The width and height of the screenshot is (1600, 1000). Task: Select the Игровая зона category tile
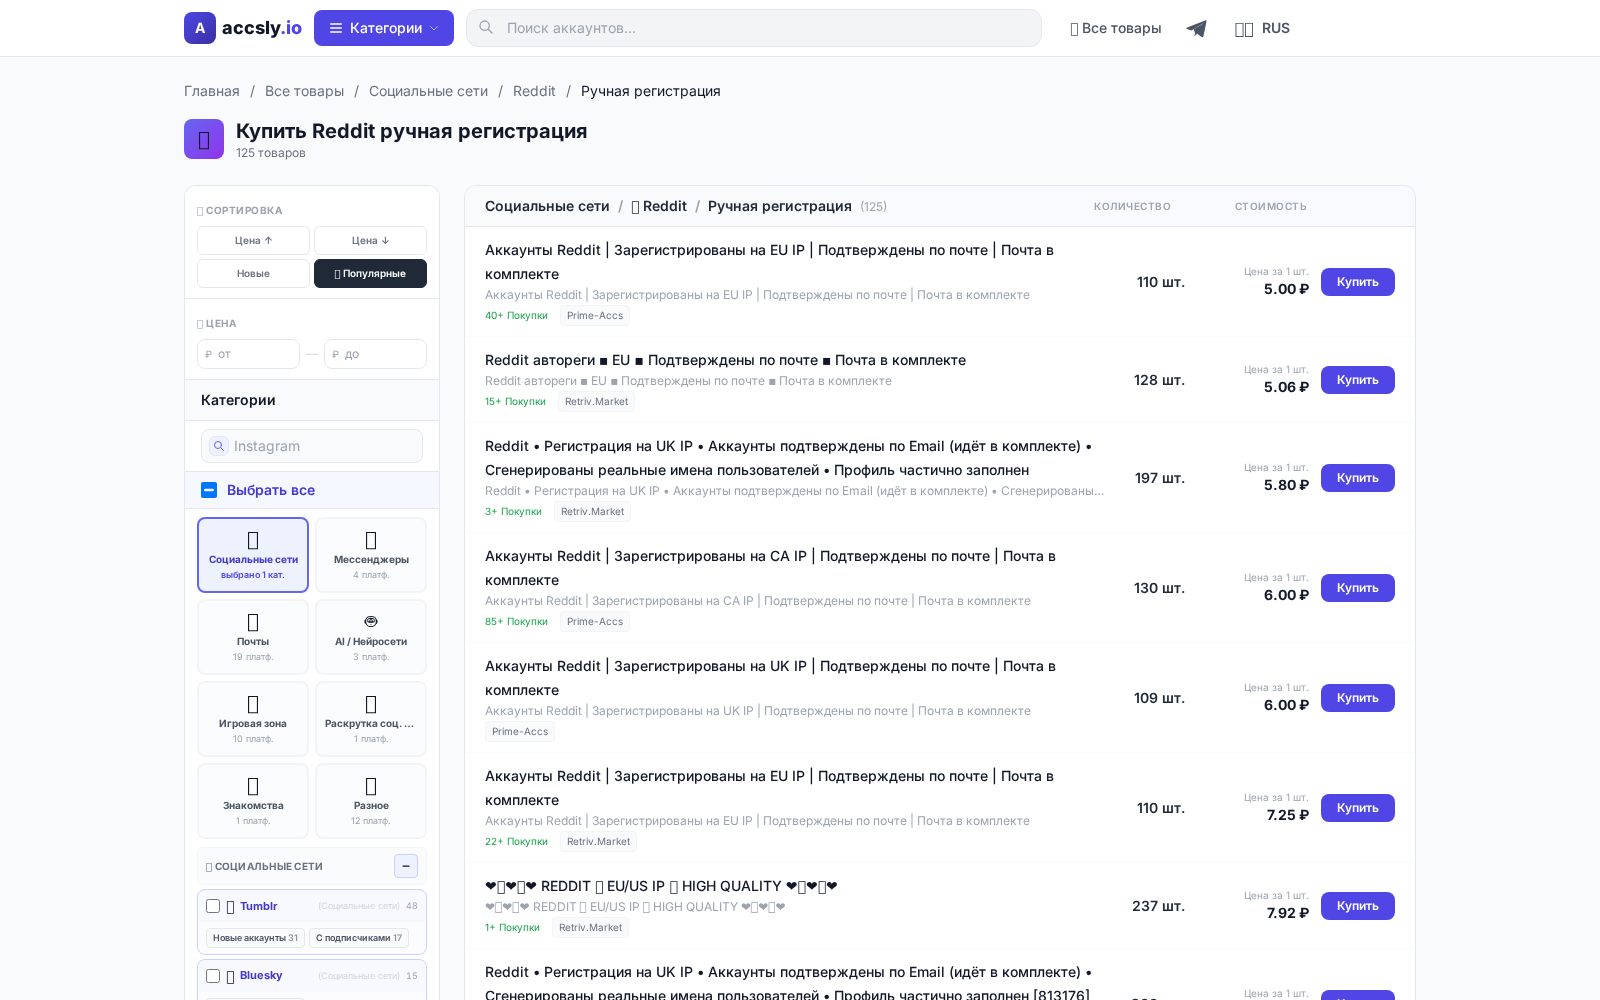(x=253, y=719)
